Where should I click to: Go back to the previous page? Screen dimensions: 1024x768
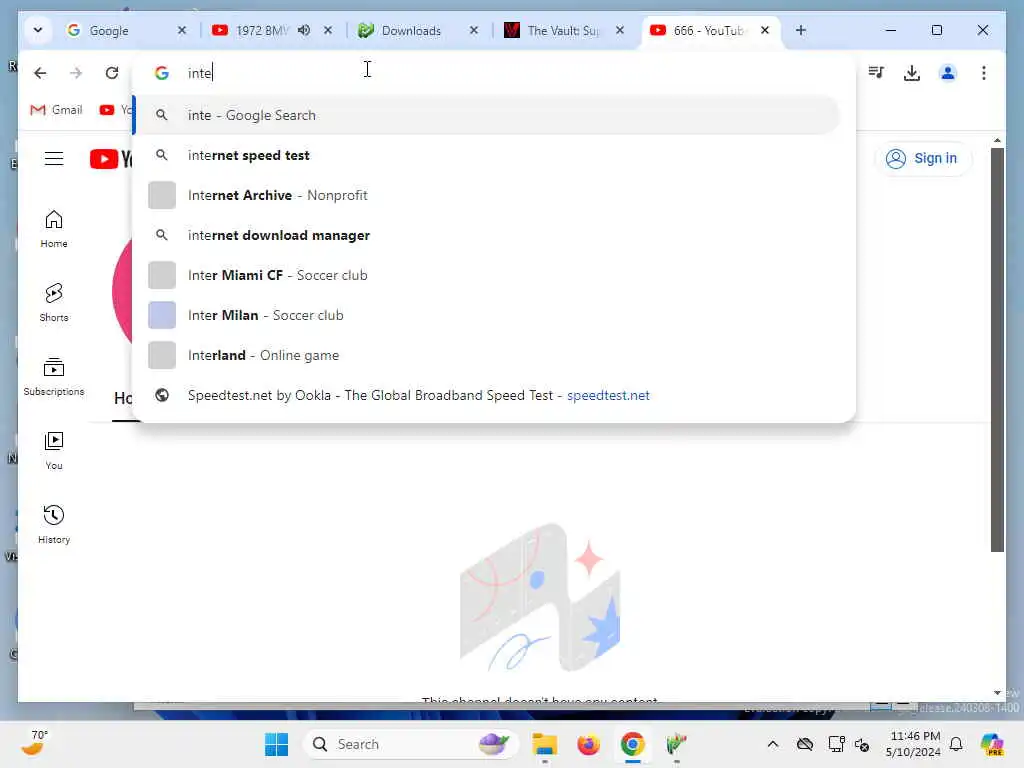click(40, 72)
